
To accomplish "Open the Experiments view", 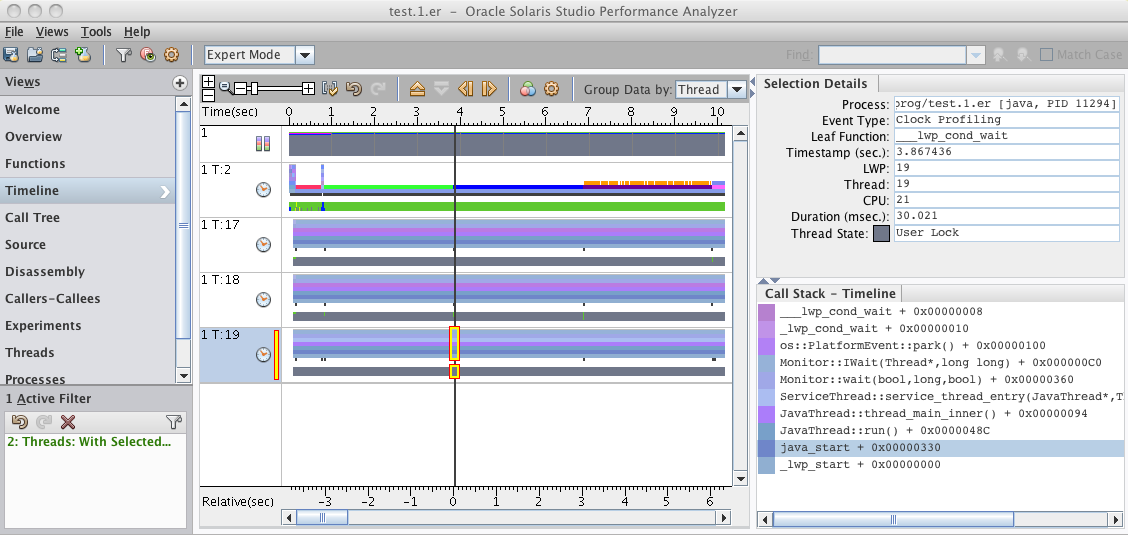I will click(43, 326).
